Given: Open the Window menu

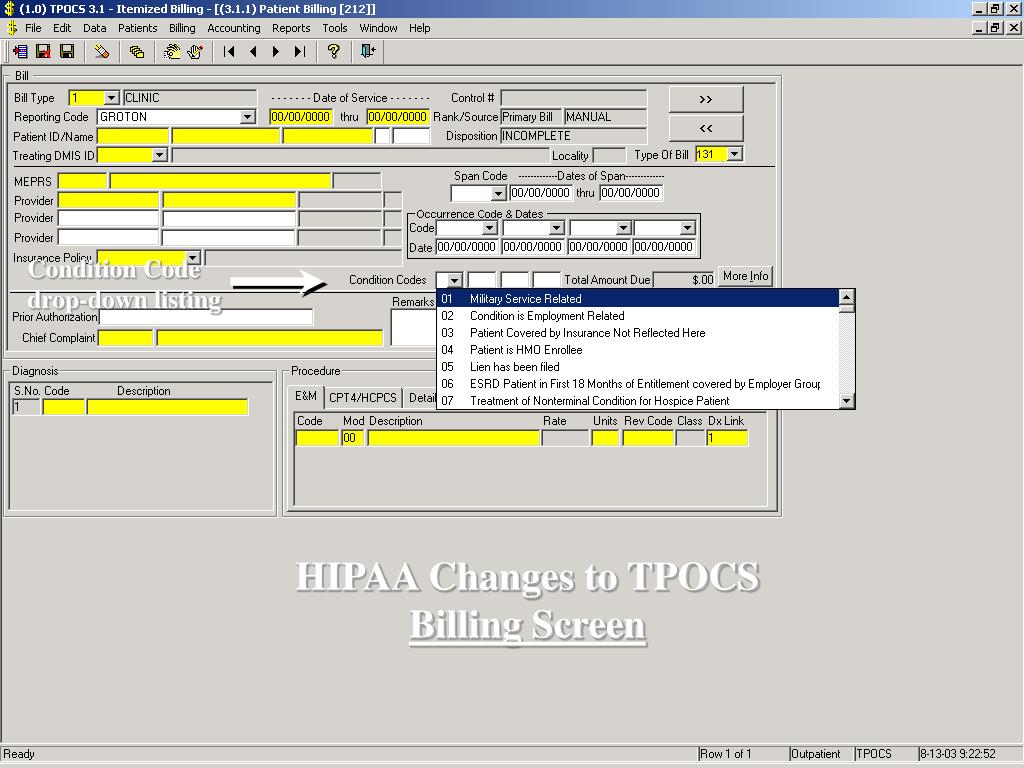Looking at the screenshot, I should (x=378, y=28).
